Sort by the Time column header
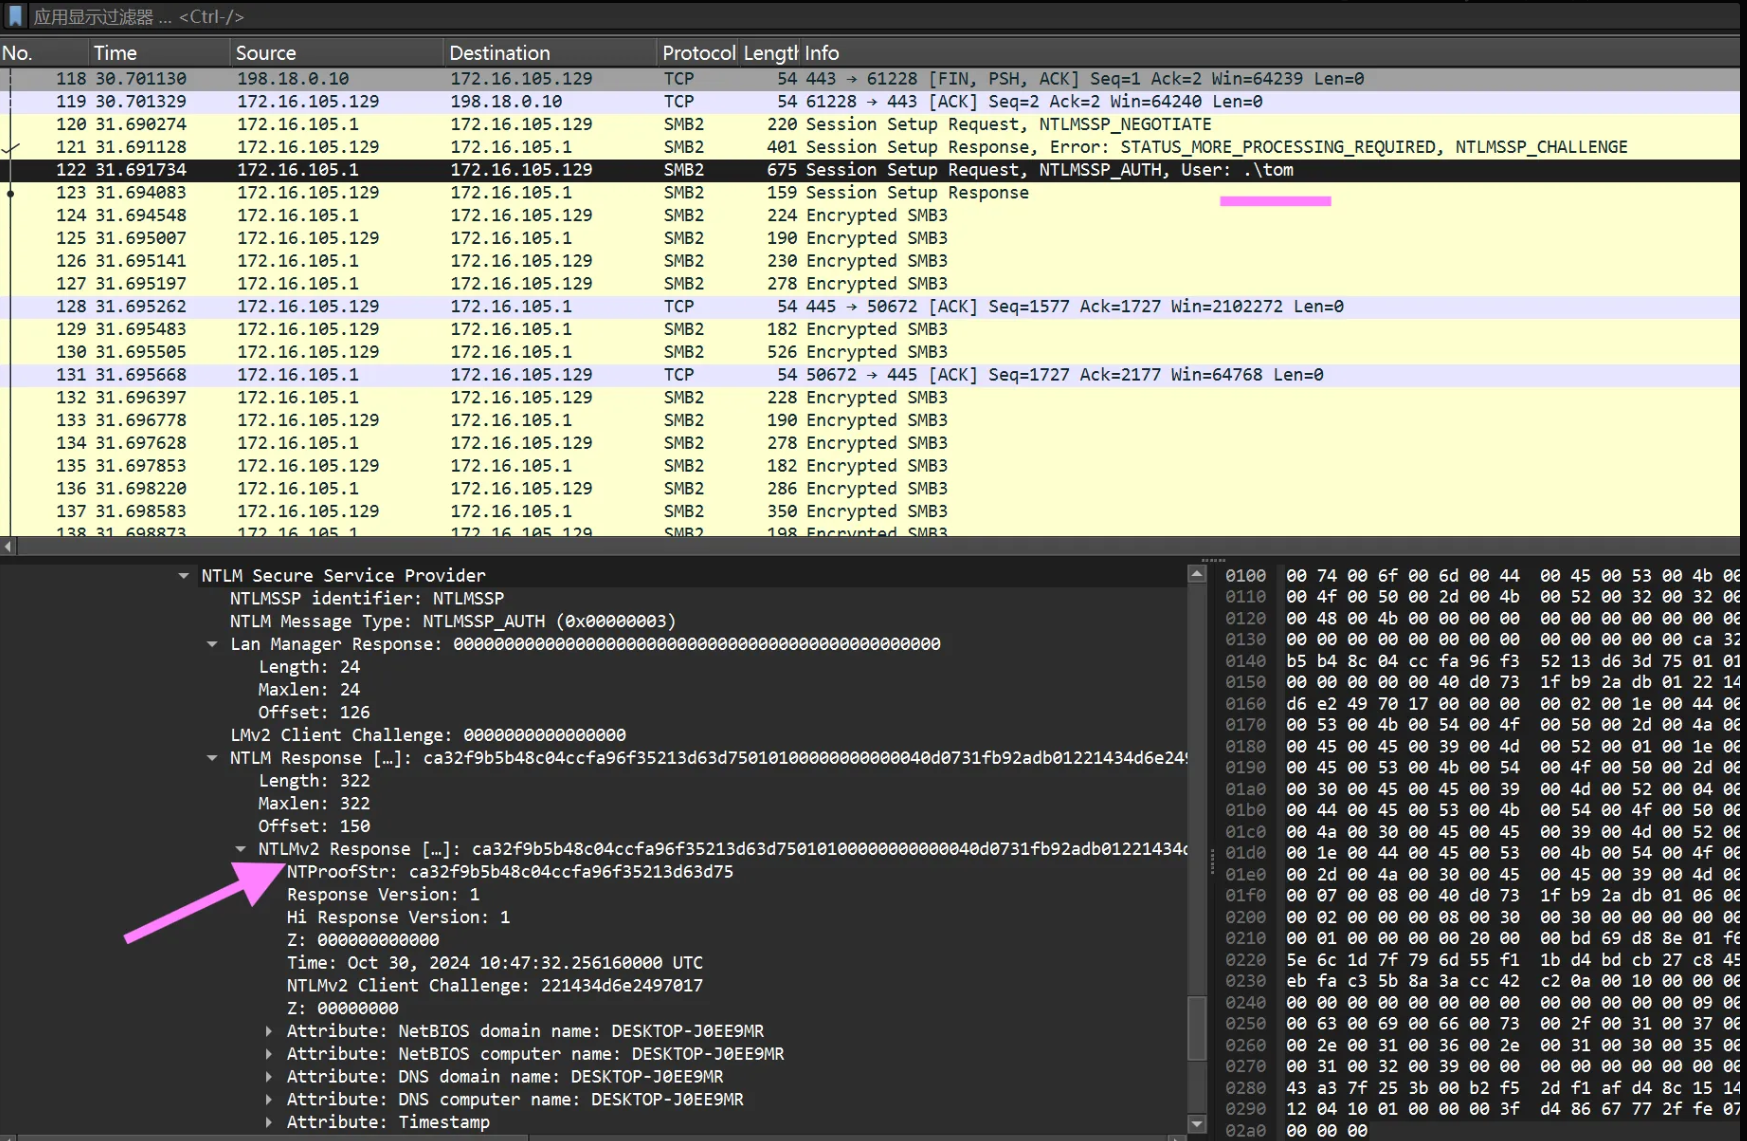Viewport: 1747px width, 1141px height. tap(158, 53)
